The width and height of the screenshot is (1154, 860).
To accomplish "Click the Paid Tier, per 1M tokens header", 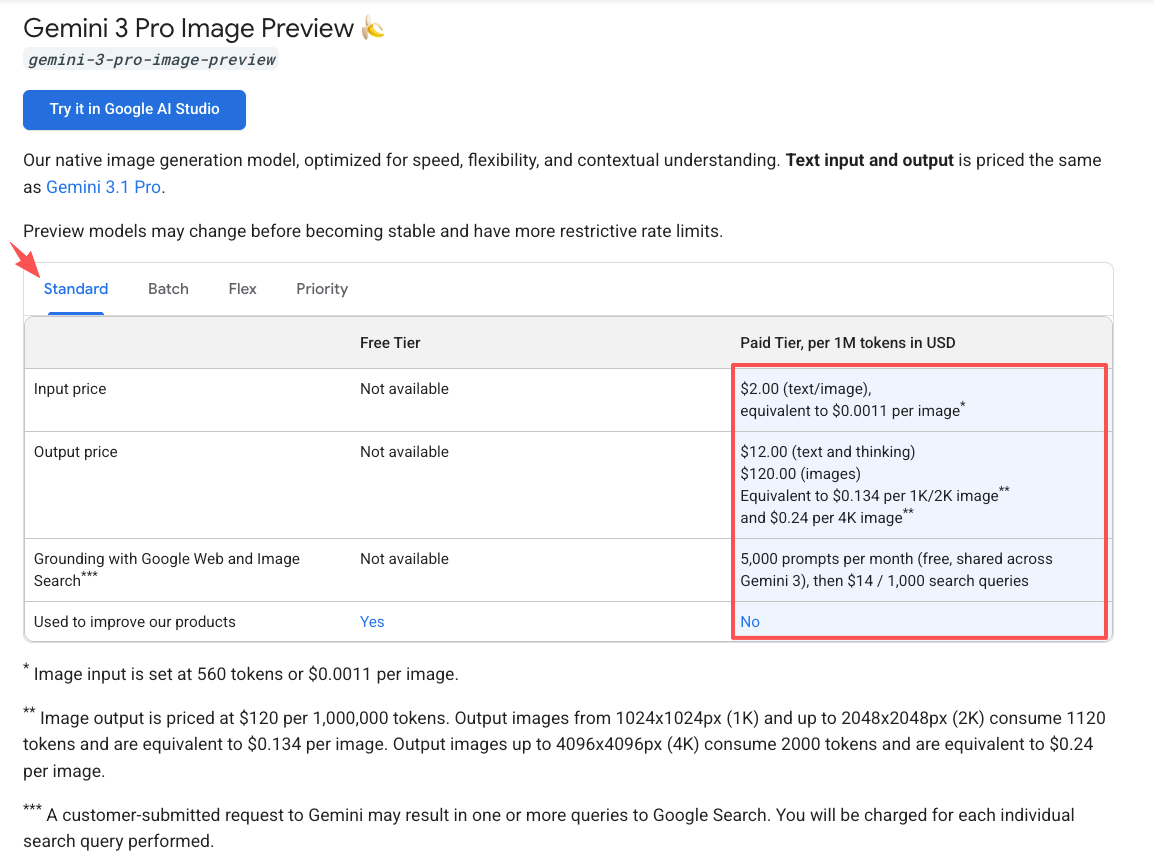I will click(x=848, y=343).
